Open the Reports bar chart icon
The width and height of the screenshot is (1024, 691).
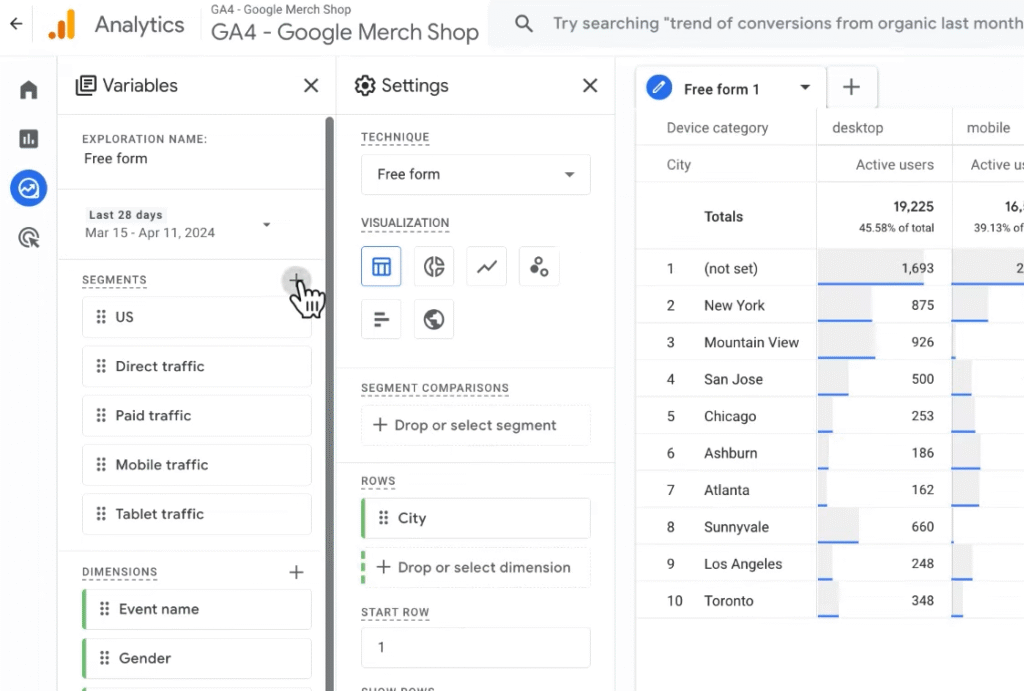[29, 138]
